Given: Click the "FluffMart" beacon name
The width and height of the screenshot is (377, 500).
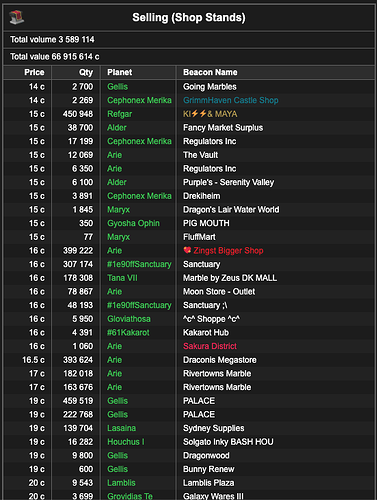Looking at the screenshot, I should (x=199, y=237).
